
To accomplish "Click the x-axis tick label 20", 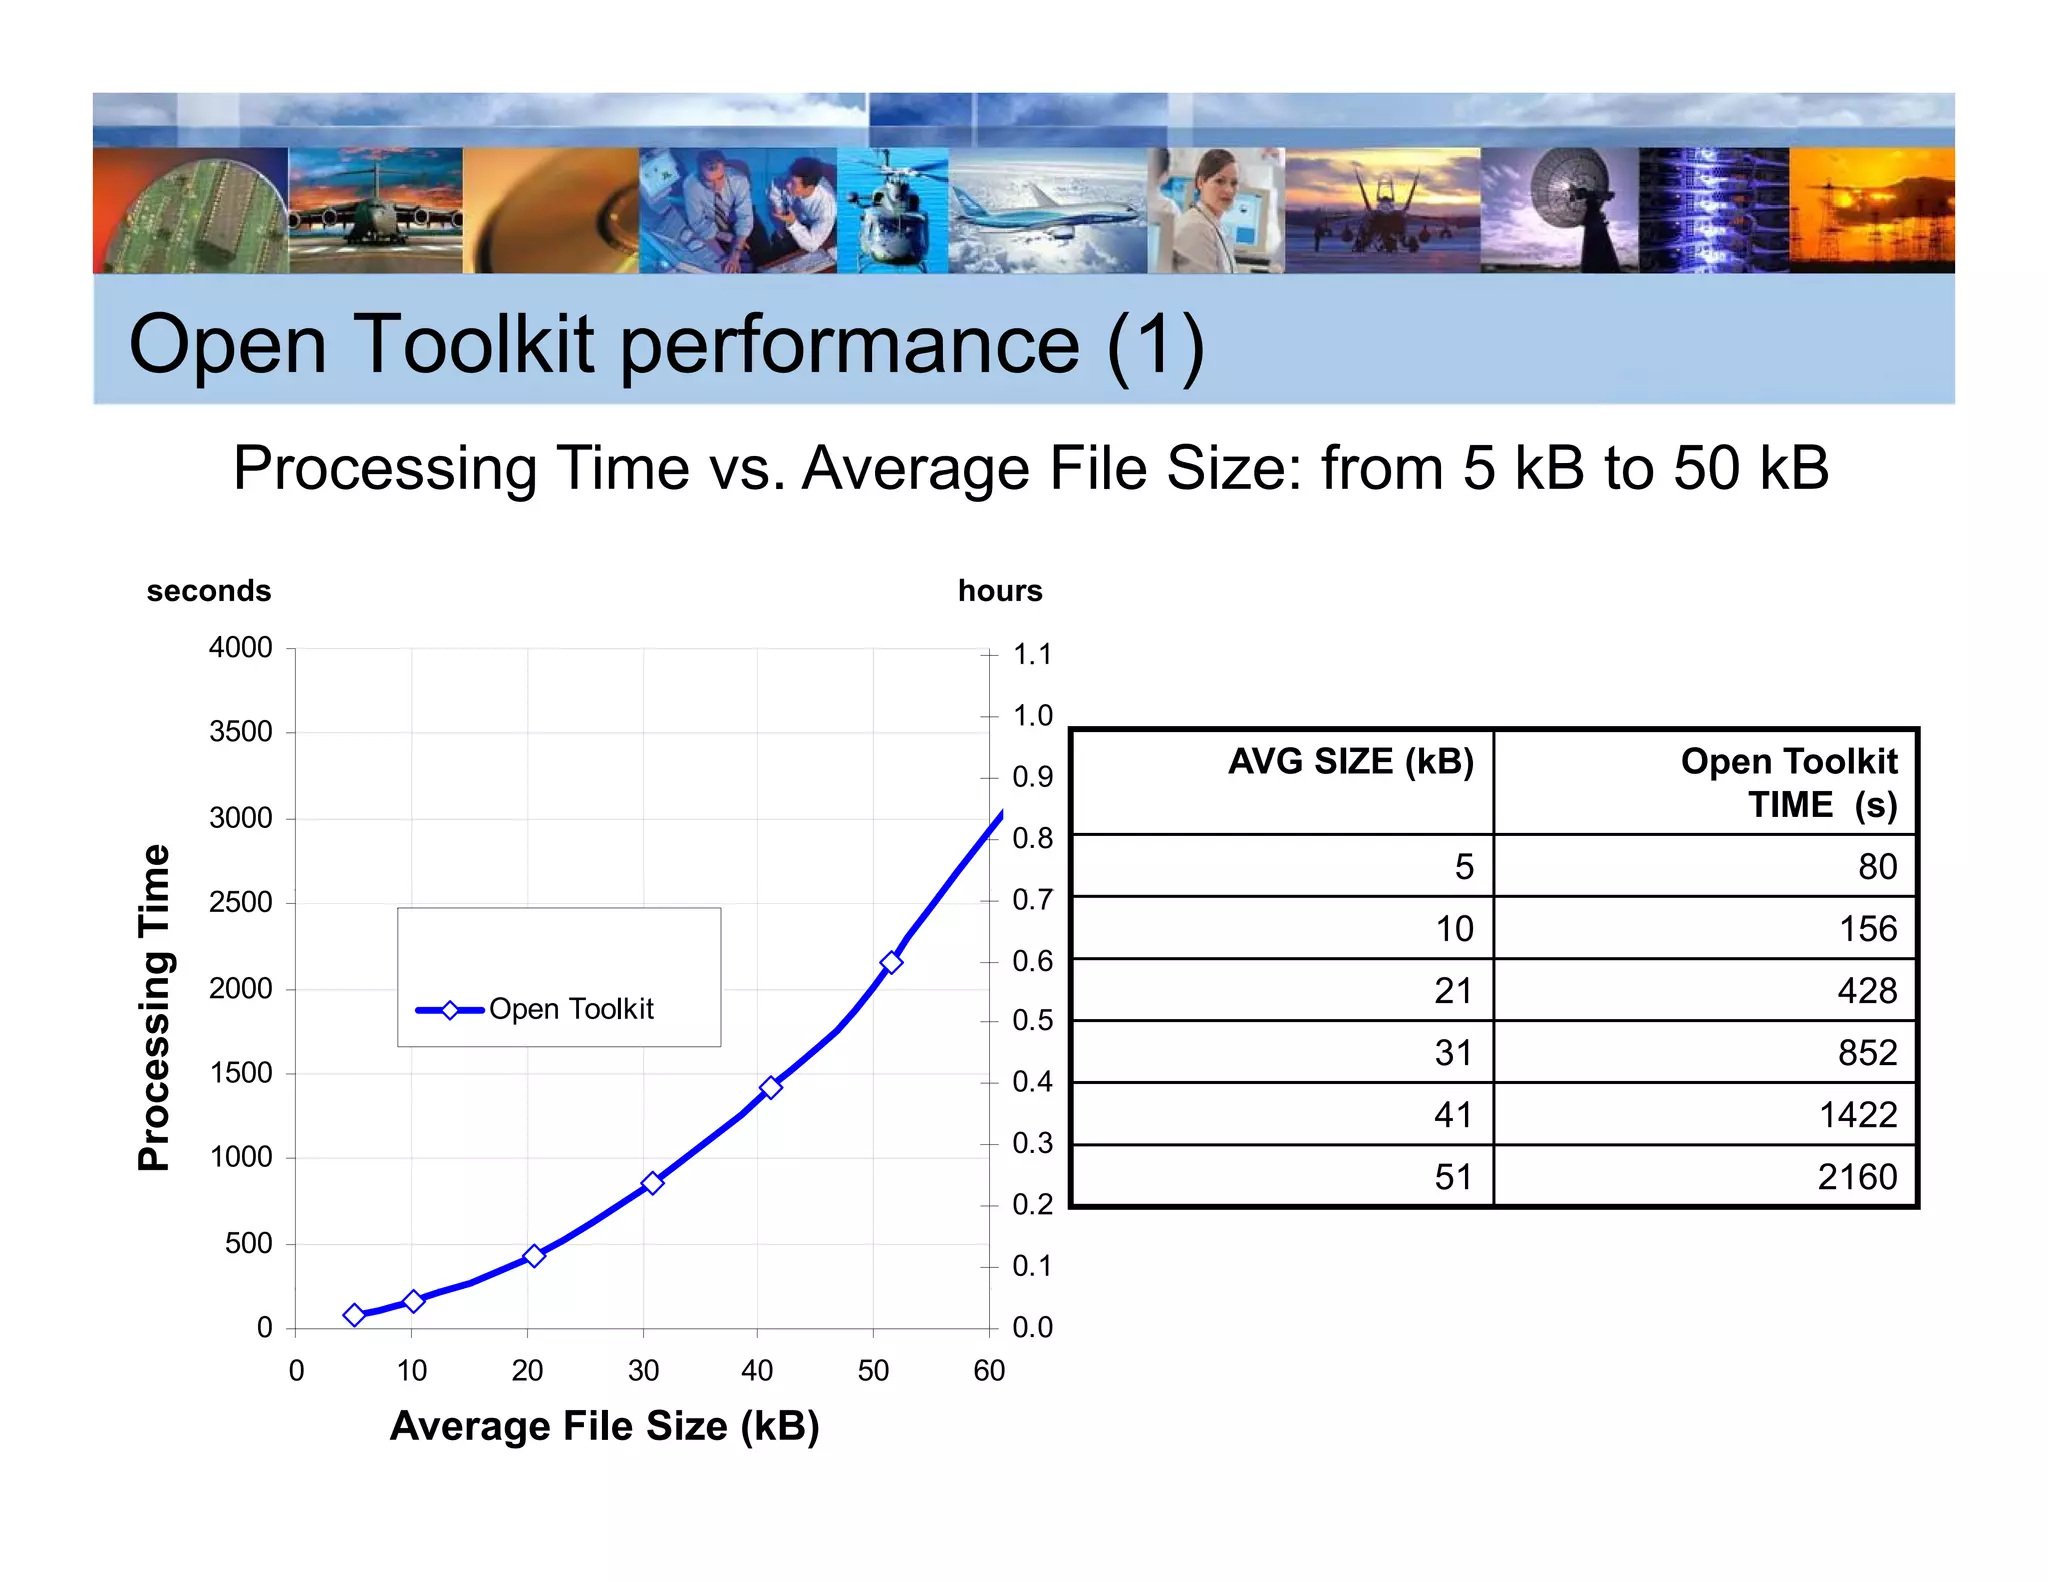I will pos(527,1370).
